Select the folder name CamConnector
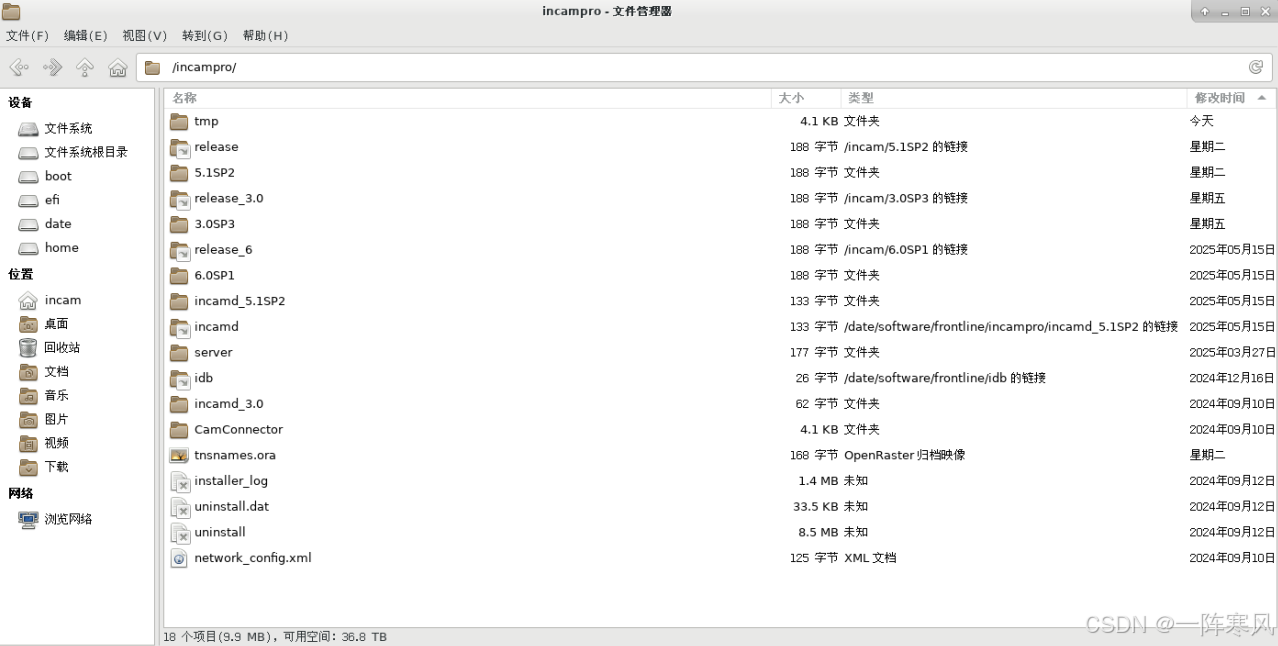This screenshot has width=1278, height=646. click(x=238, y=429)
